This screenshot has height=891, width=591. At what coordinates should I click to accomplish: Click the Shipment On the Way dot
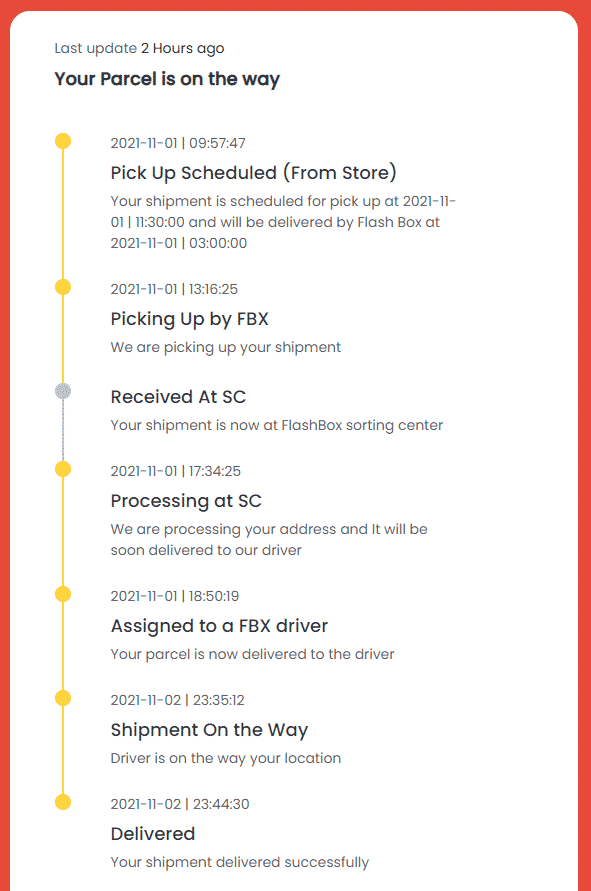[64, 696]
